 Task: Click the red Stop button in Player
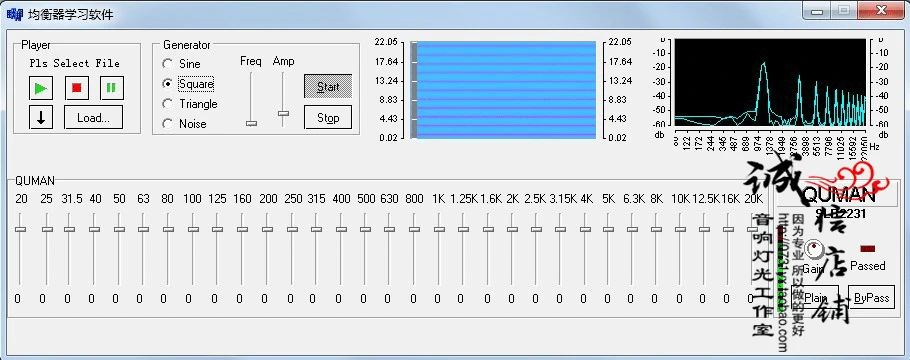pyautogui.click(x=76, y=88)
